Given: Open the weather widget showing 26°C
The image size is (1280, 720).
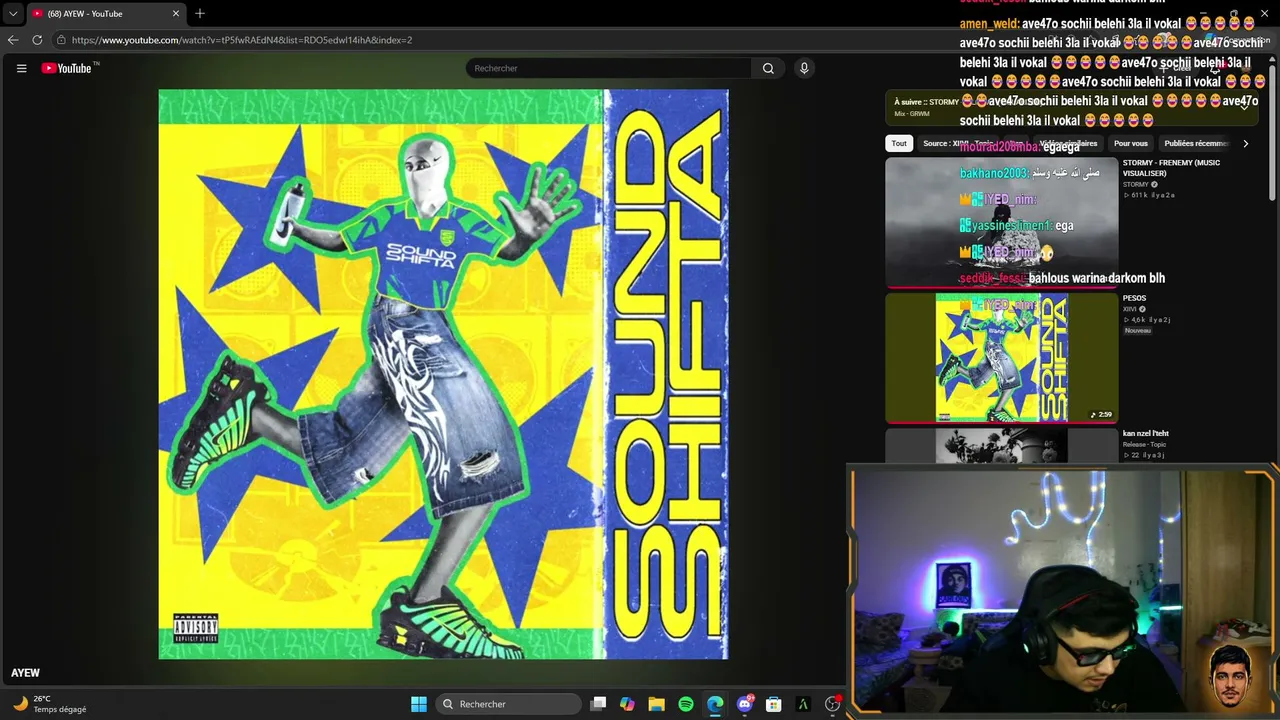Looking at the screenshot, I should coord(50,704).
